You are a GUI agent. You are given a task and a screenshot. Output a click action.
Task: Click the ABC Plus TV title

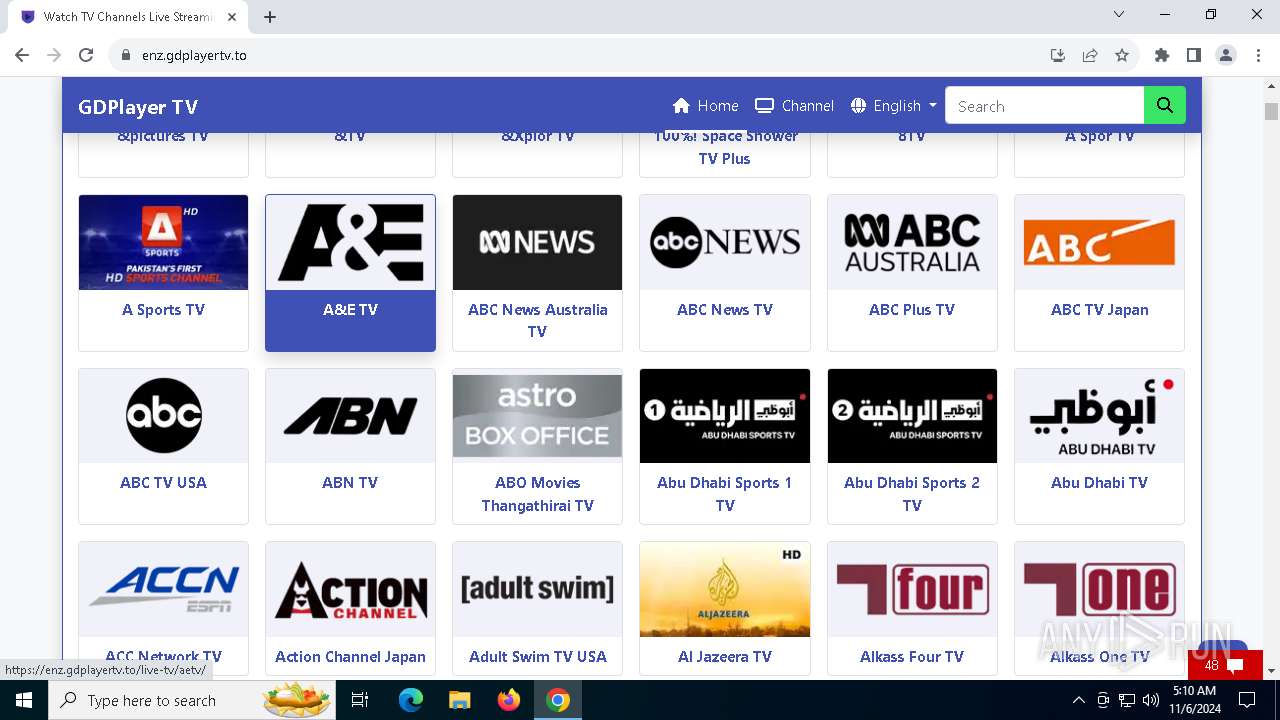tap(912, 310)
